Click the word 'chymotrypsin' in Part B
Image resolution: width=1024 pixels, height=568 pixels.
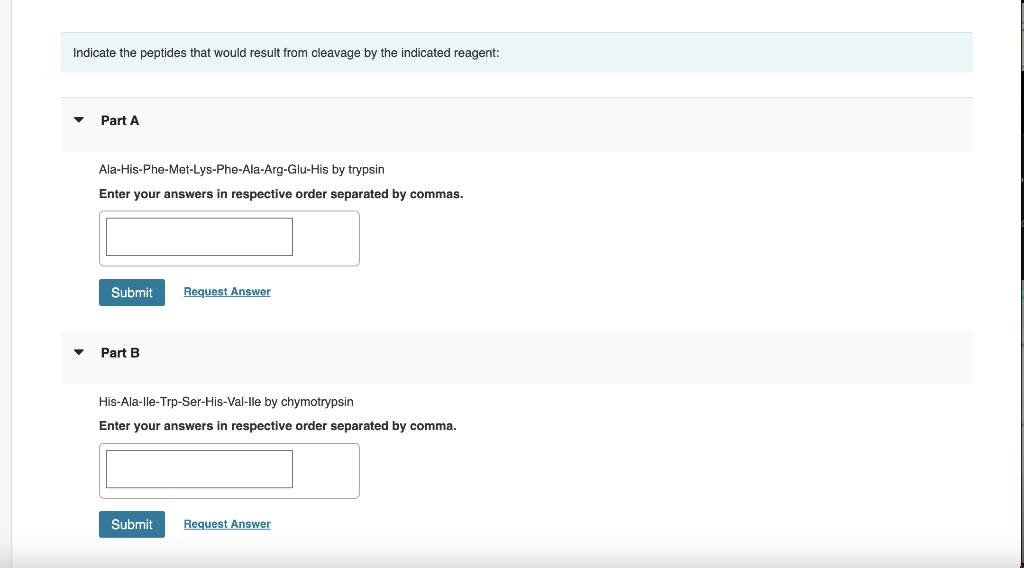point(317,402)
